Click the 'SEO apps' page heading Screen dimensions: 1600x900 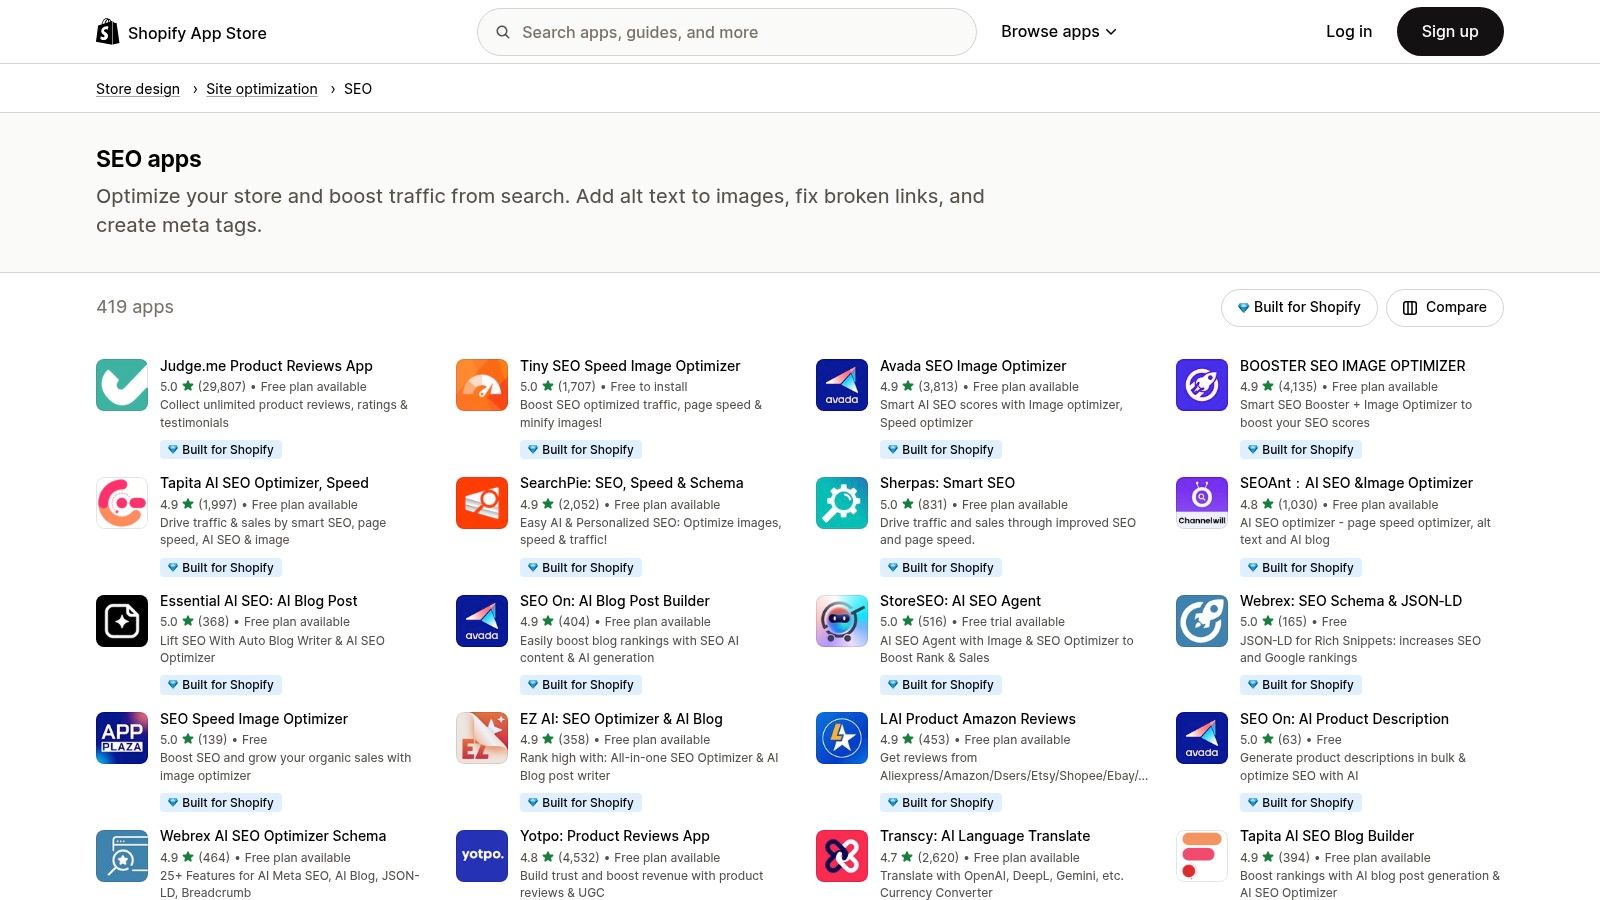pyautogui.click(x=148, y=159)
